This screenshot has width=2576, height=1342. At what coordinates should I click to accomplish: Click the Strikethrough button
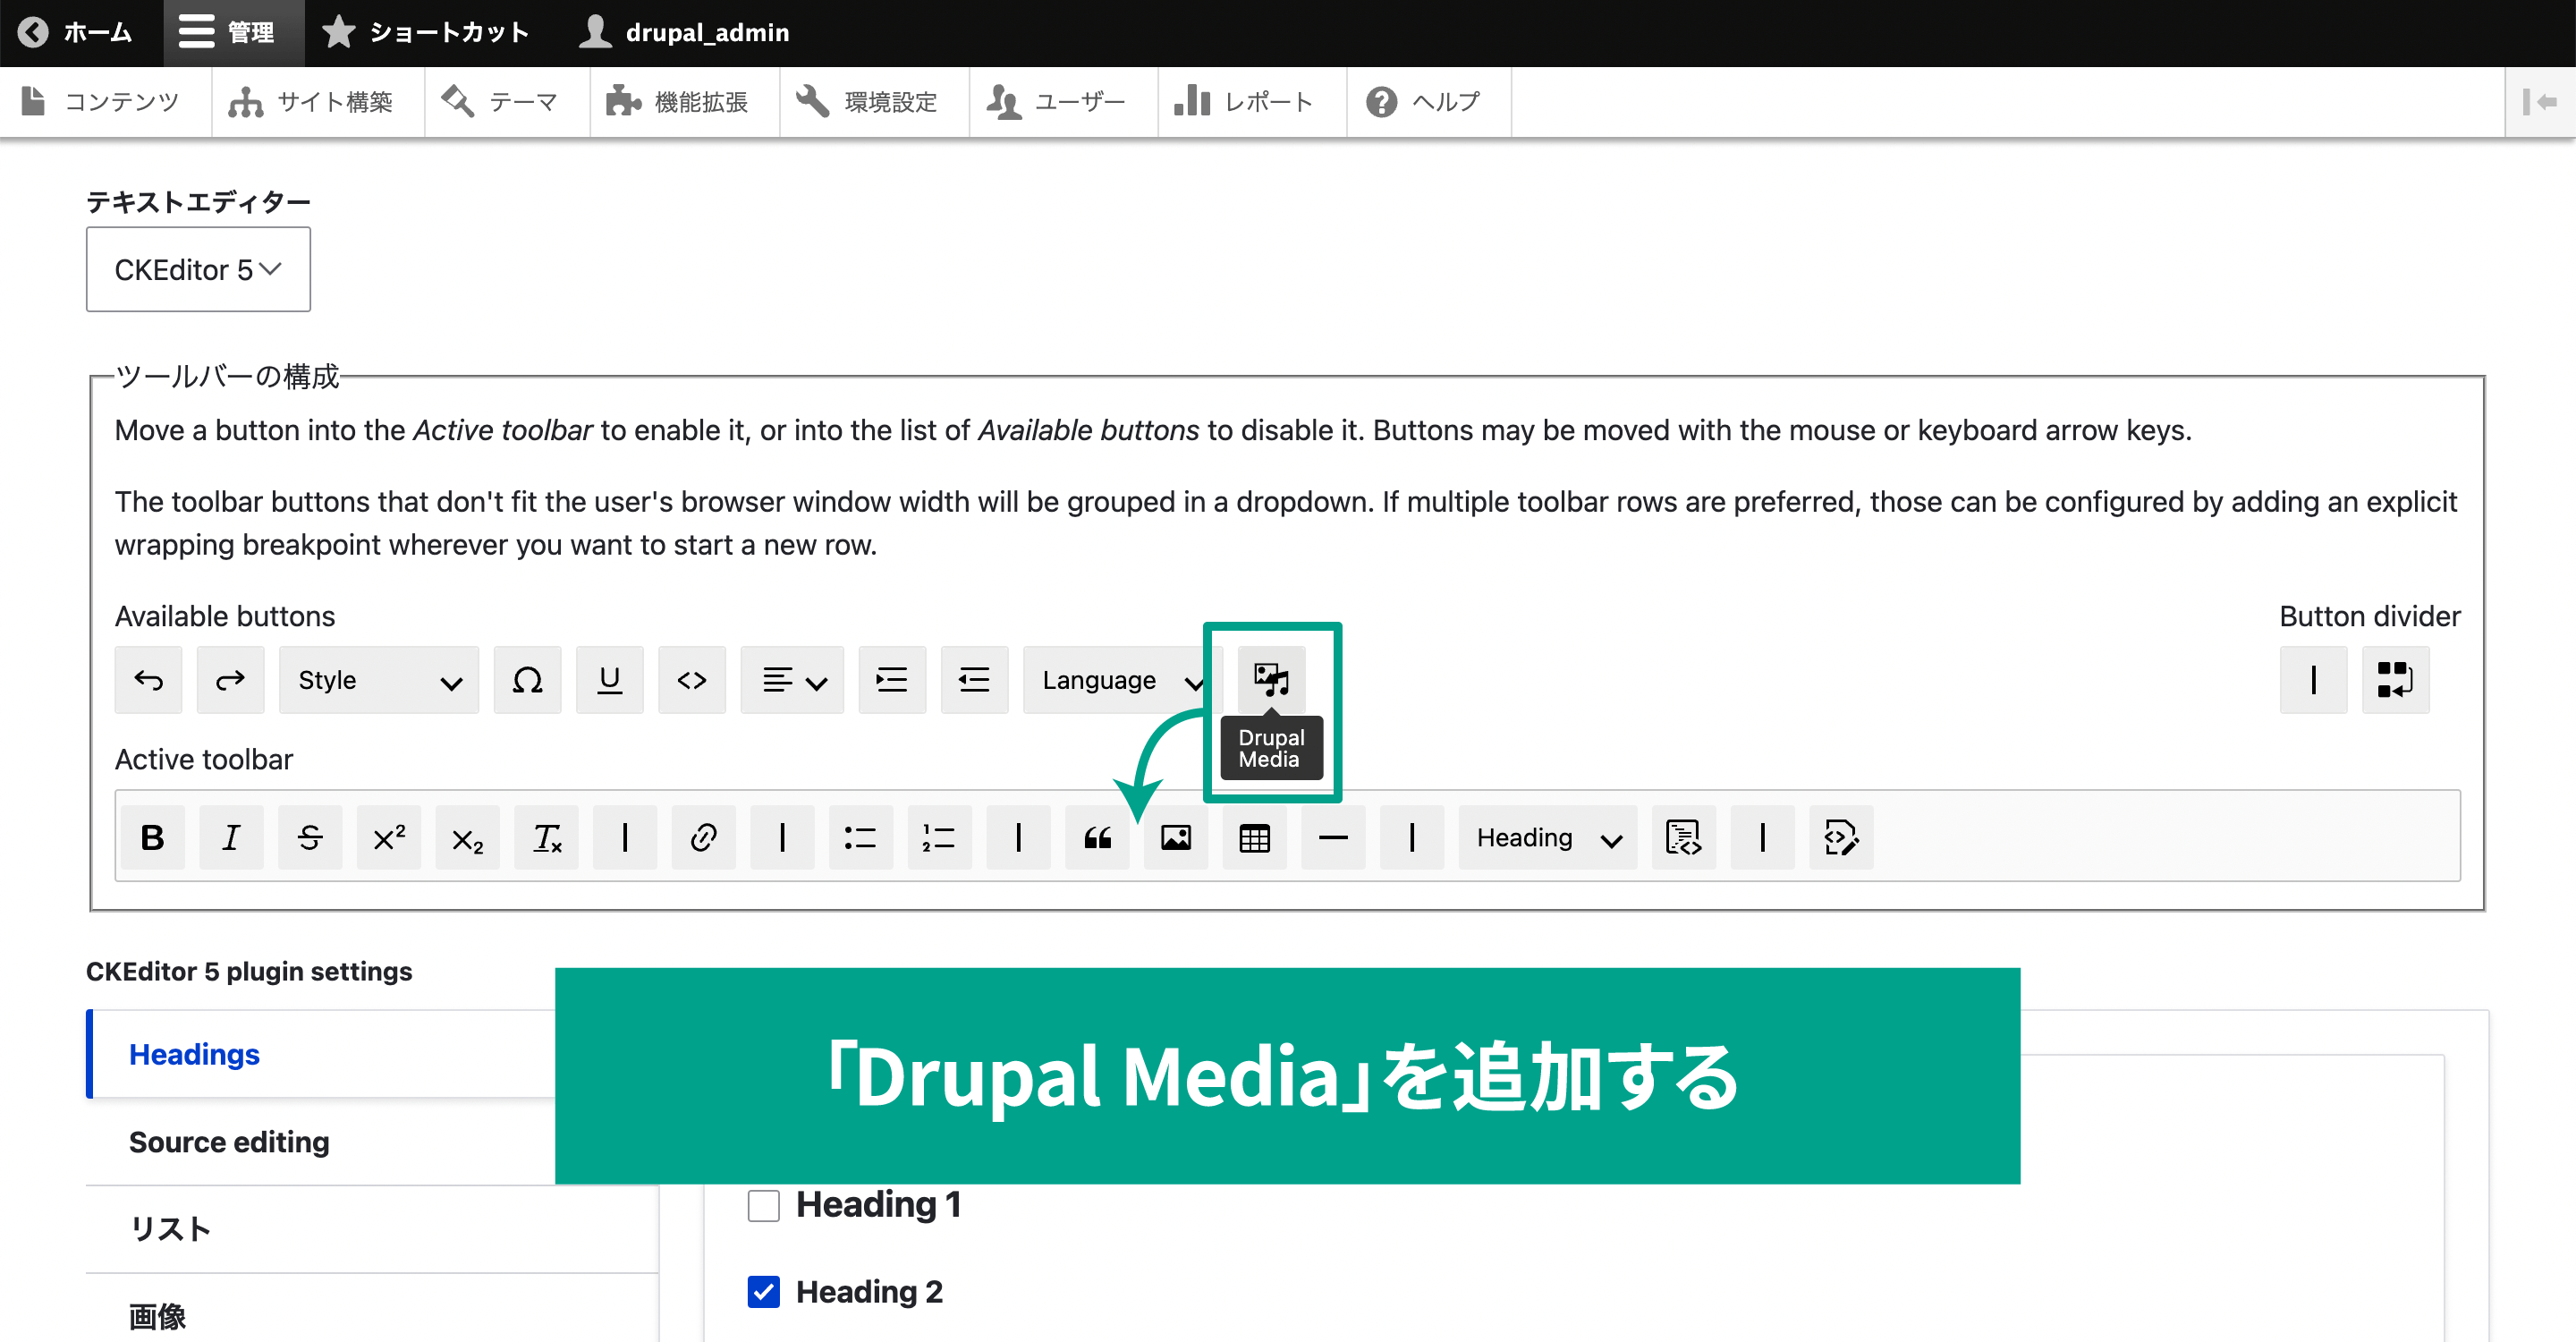coord(310,837)
